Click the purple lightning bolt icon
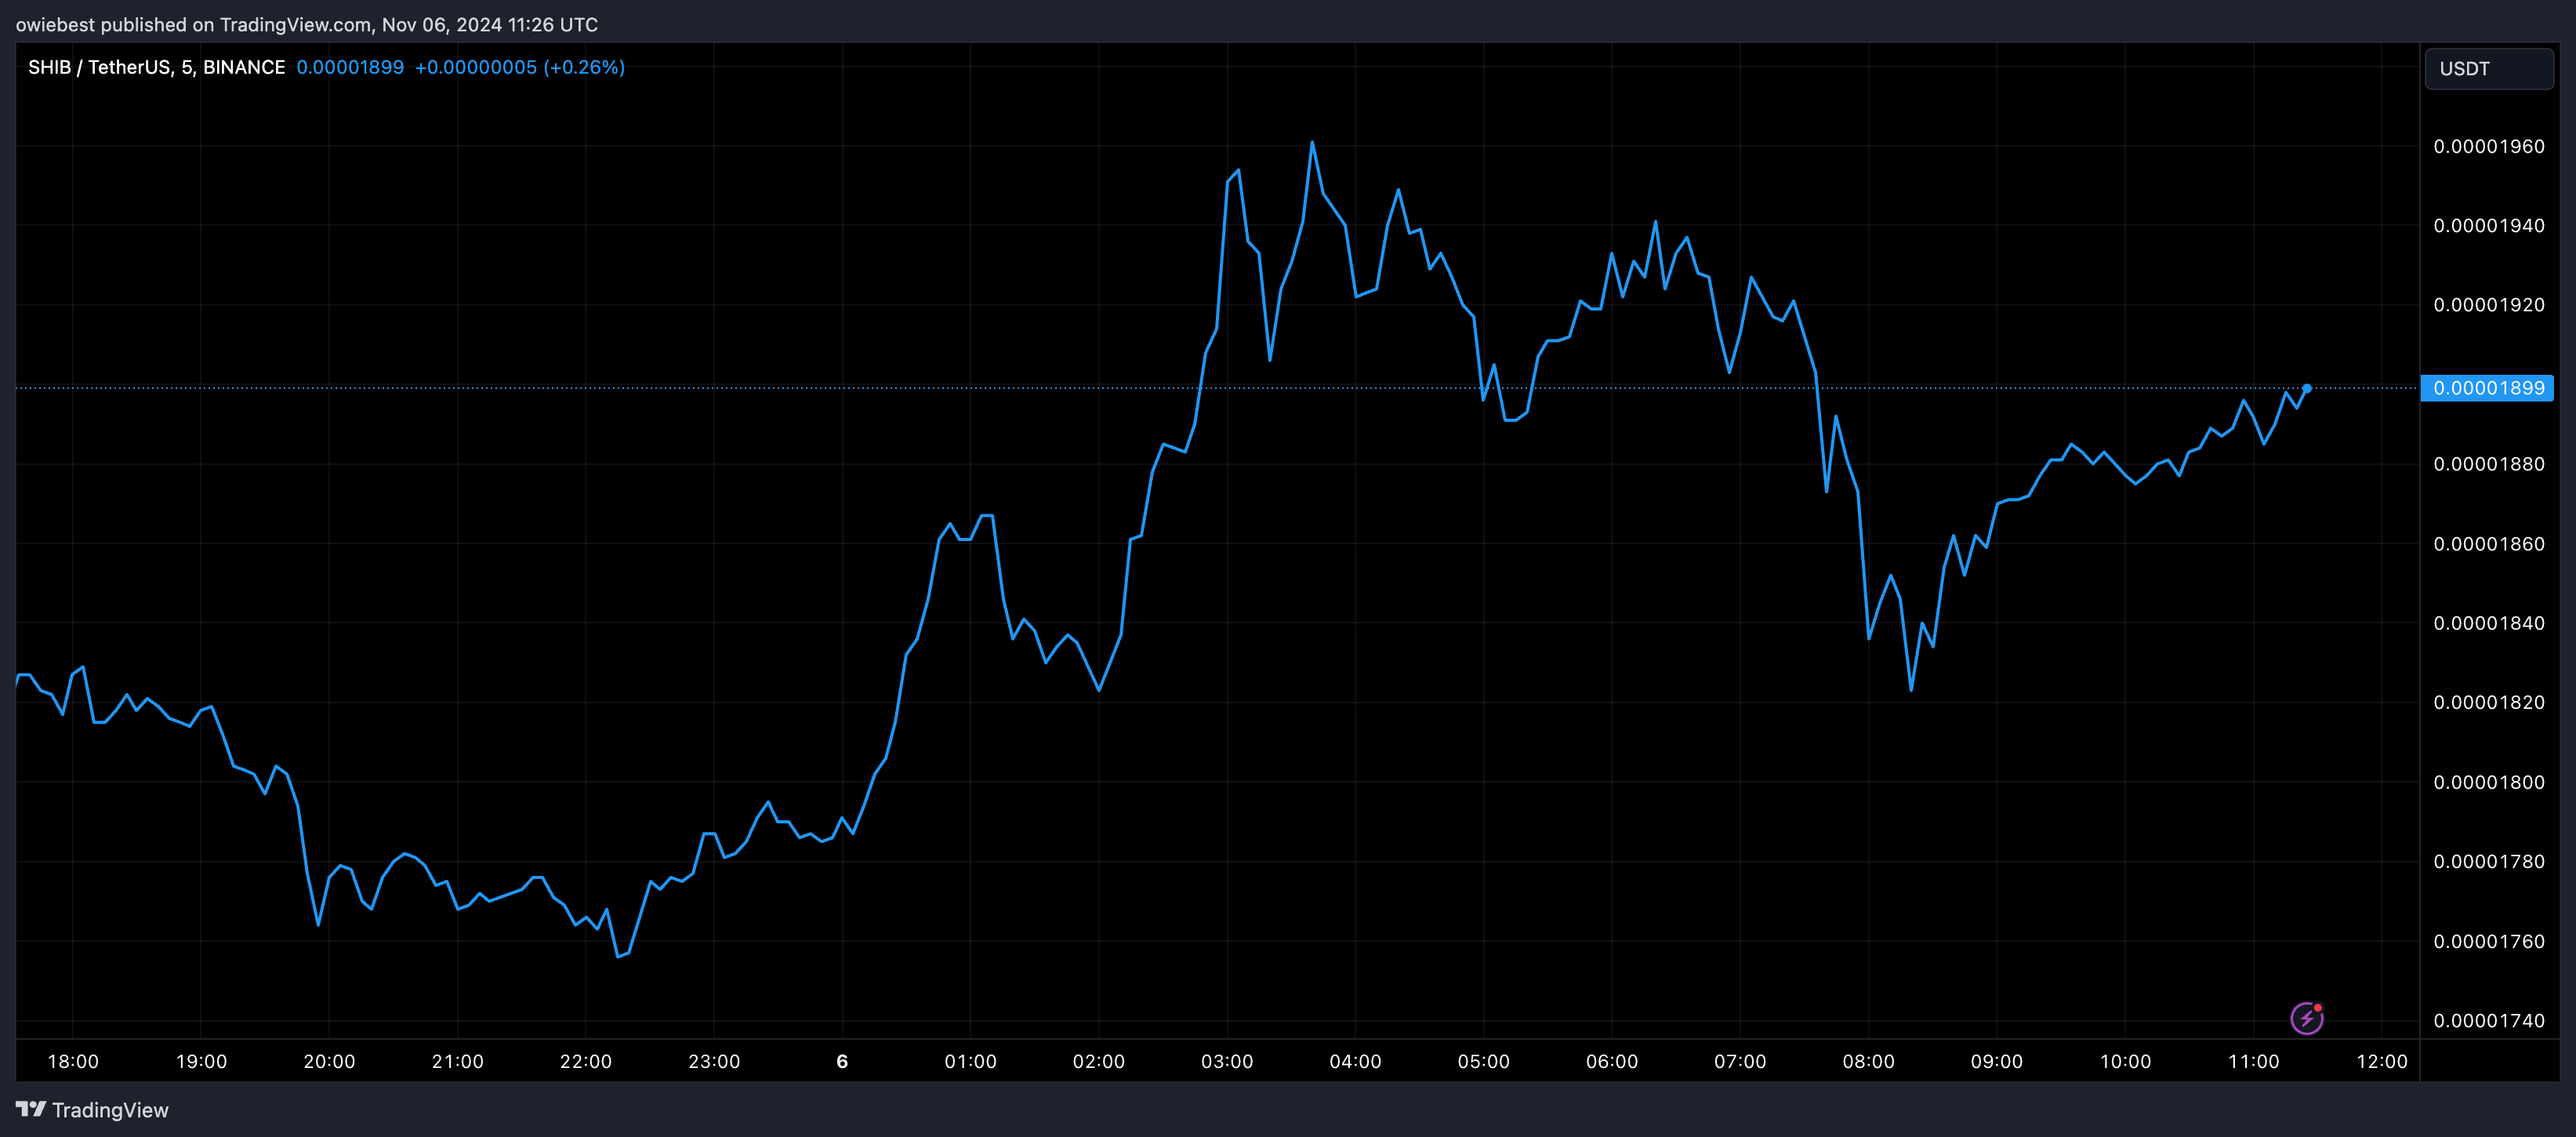This screenshot has height=1137, width=2576. 2306,1018
